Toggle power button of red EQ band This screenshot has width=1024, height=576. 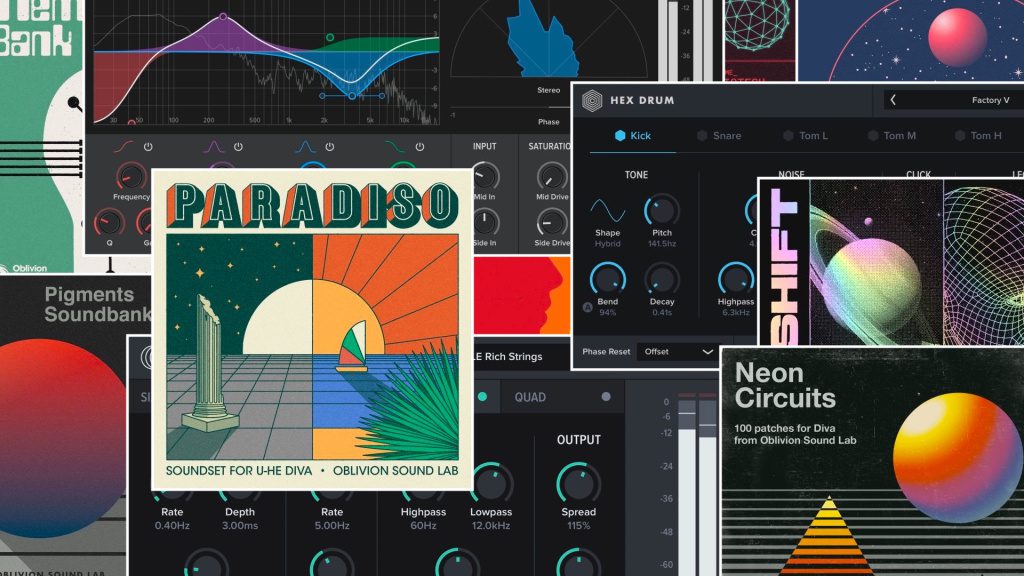(x=148, y=147)
